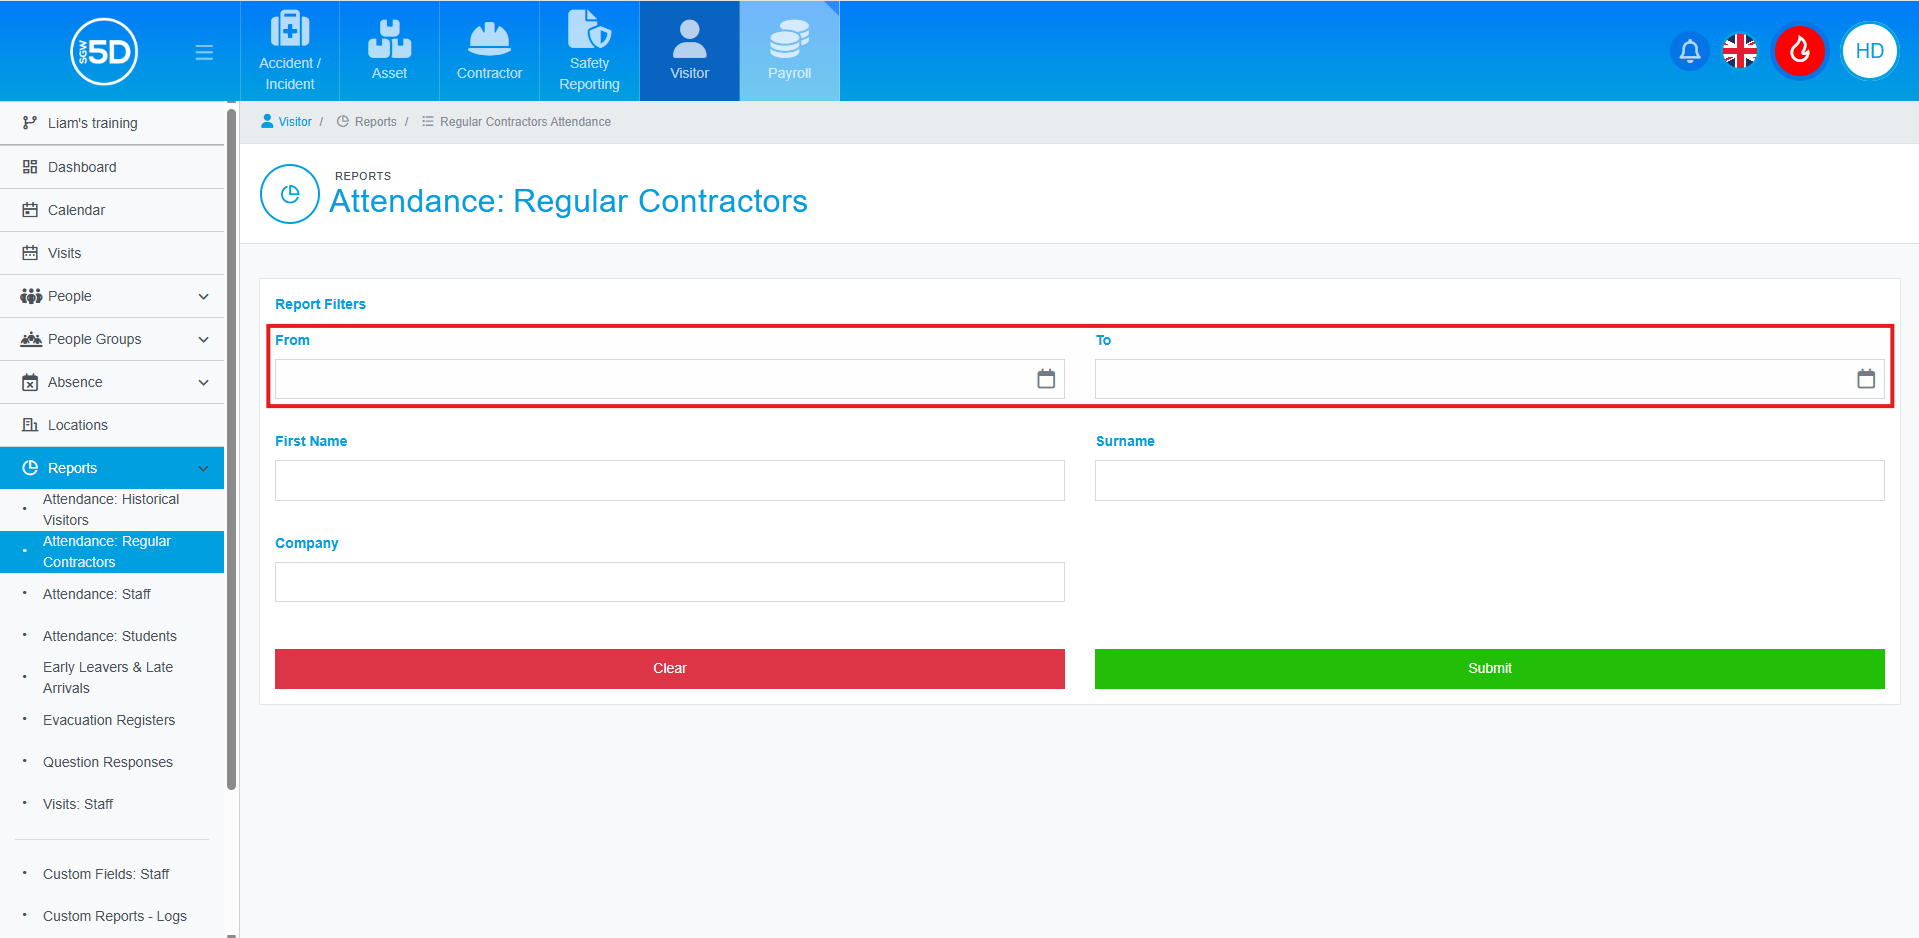Open Visits in the sidebar
1919x938 pixels.
click(112, 253)
